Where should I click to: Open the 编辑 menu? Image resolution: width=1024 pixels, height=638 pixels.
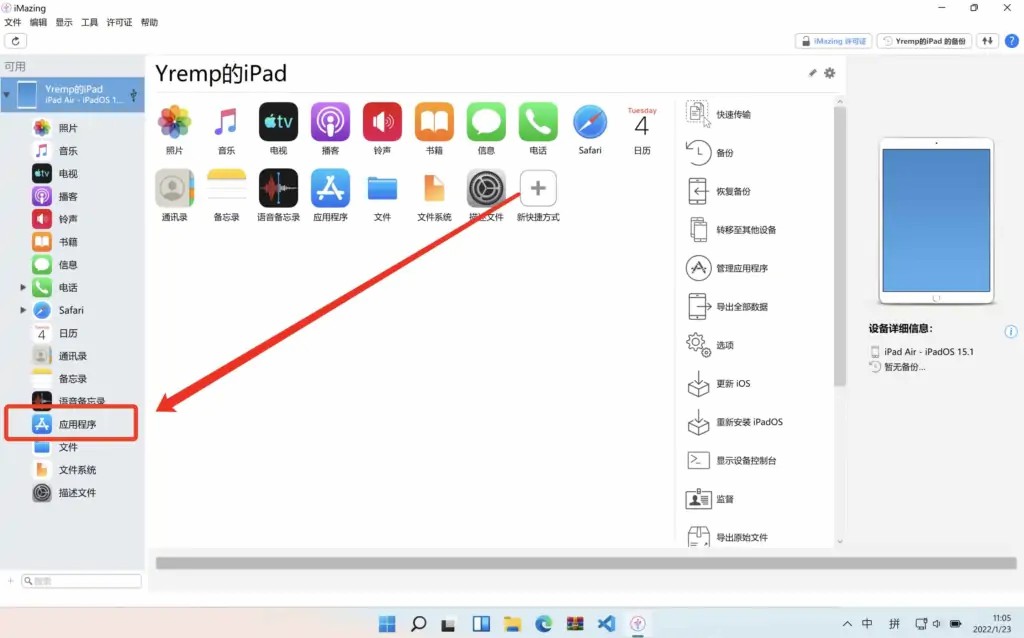click(39, 22)
